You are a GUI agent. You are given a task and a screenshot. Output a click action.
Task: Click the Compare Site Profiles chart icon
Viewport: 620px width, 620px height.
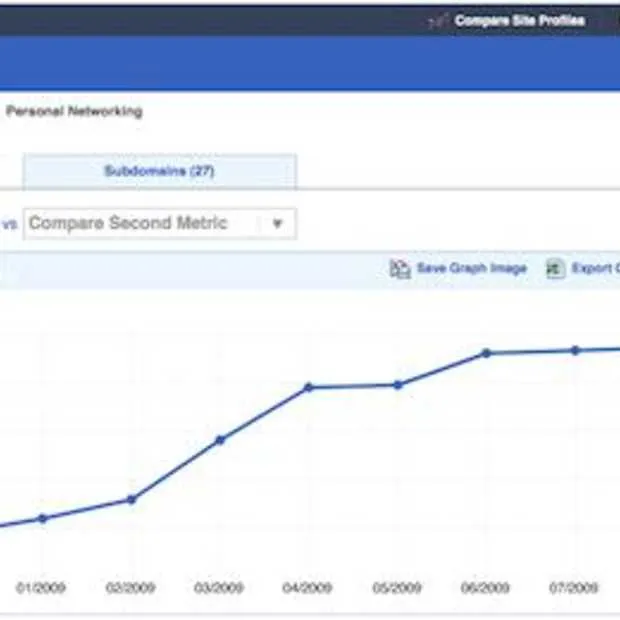pos(436,21)
